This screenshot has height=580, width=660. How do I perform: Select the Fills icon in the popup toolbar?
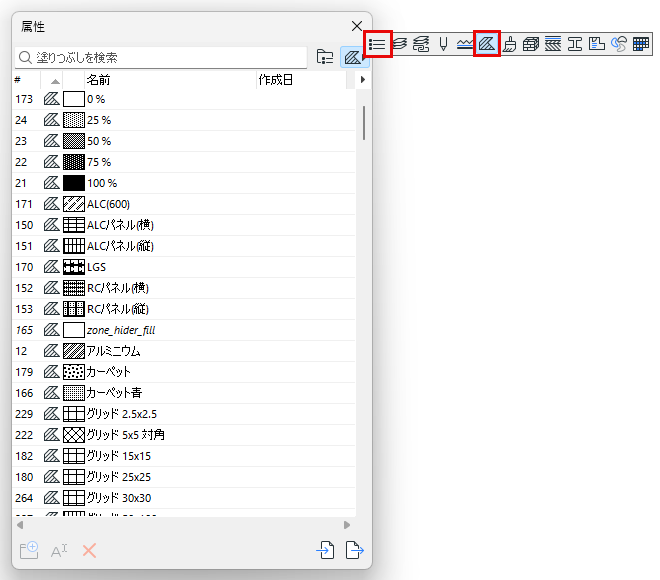[x=487, y=44]
